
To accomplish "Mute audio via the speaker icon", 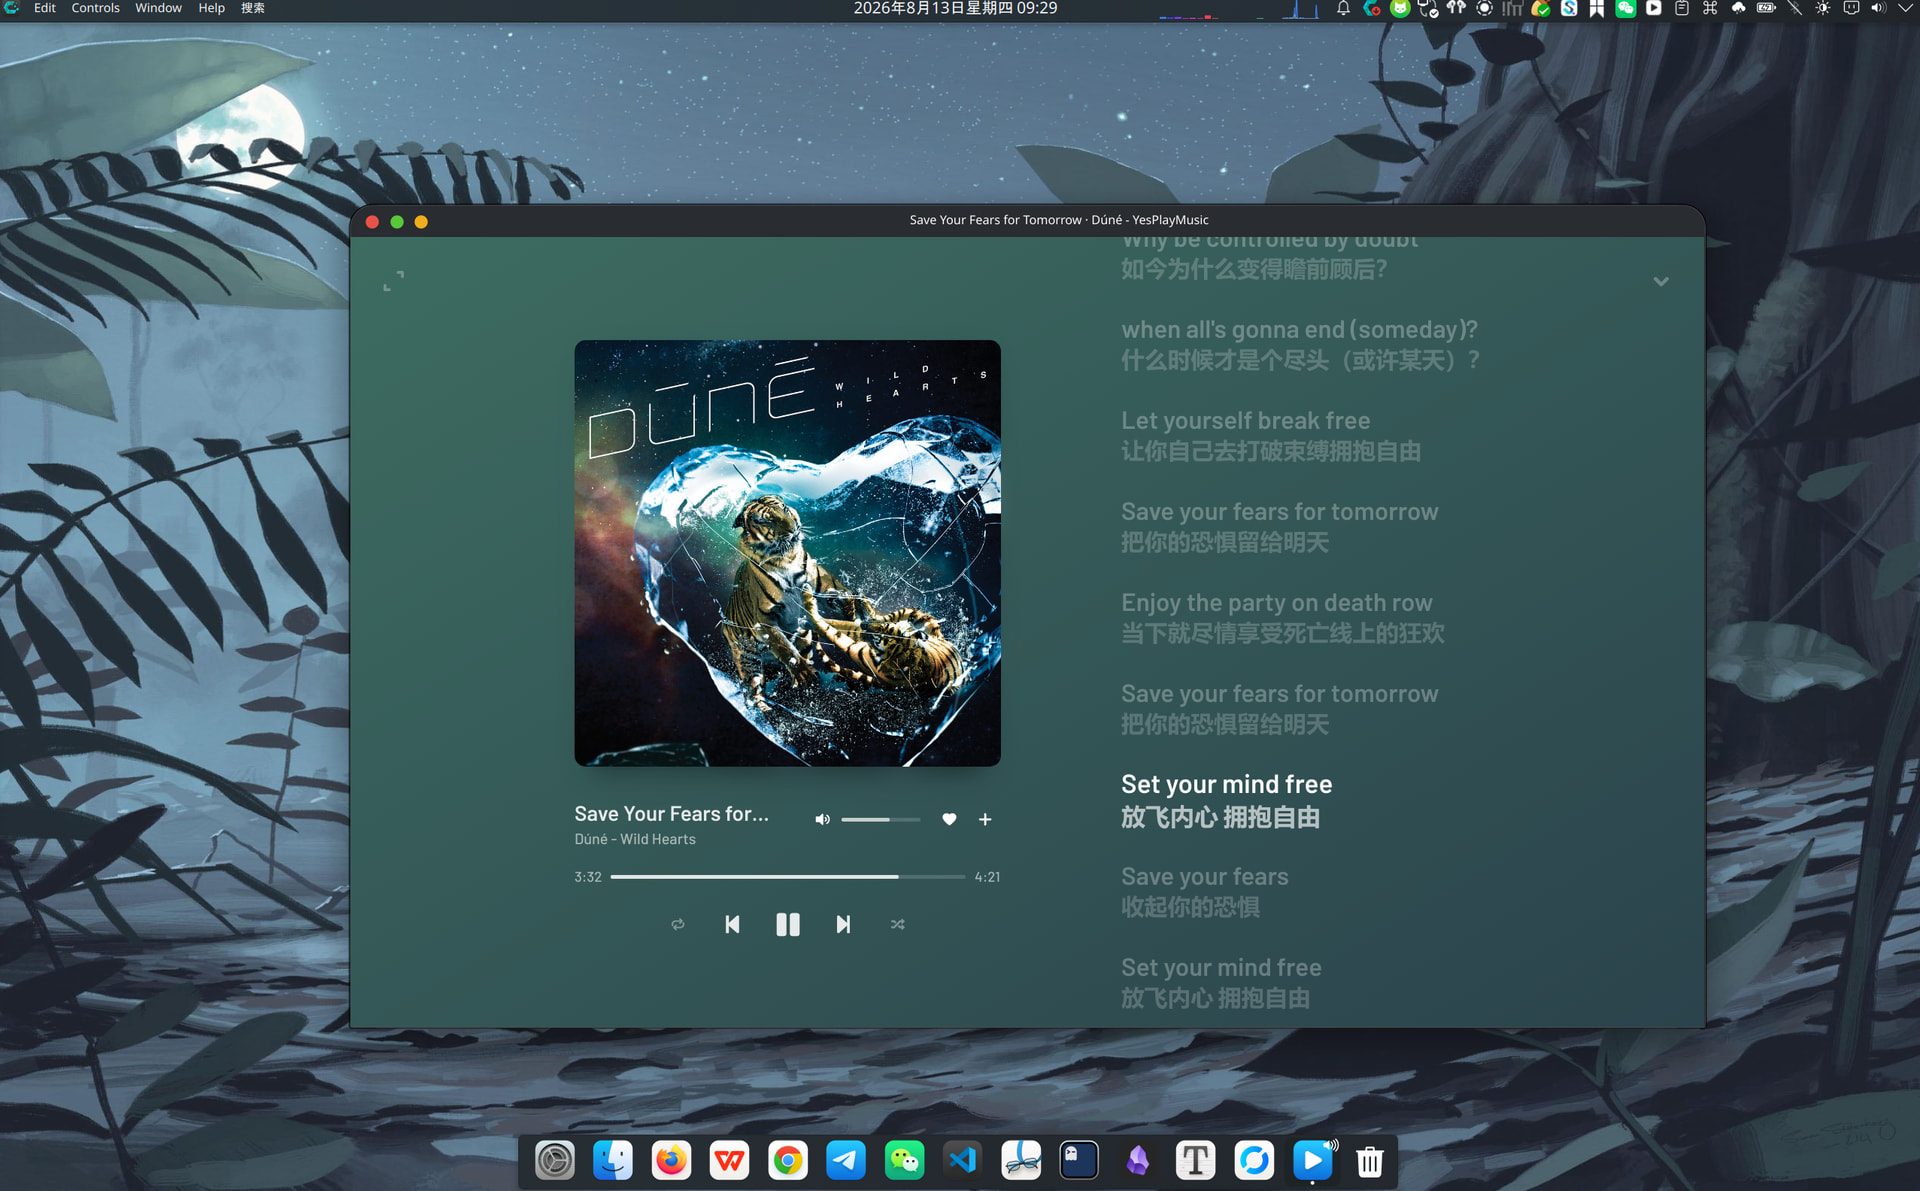I will 822,819.
